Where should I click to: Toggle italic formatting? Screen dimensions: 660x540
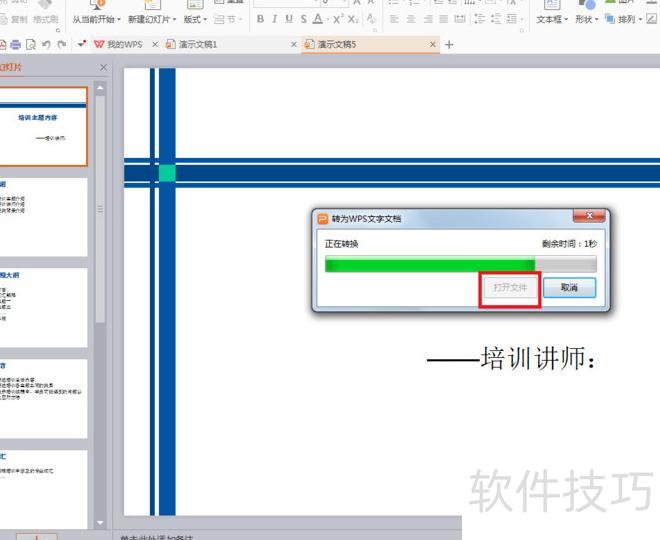tap(274, 19)
